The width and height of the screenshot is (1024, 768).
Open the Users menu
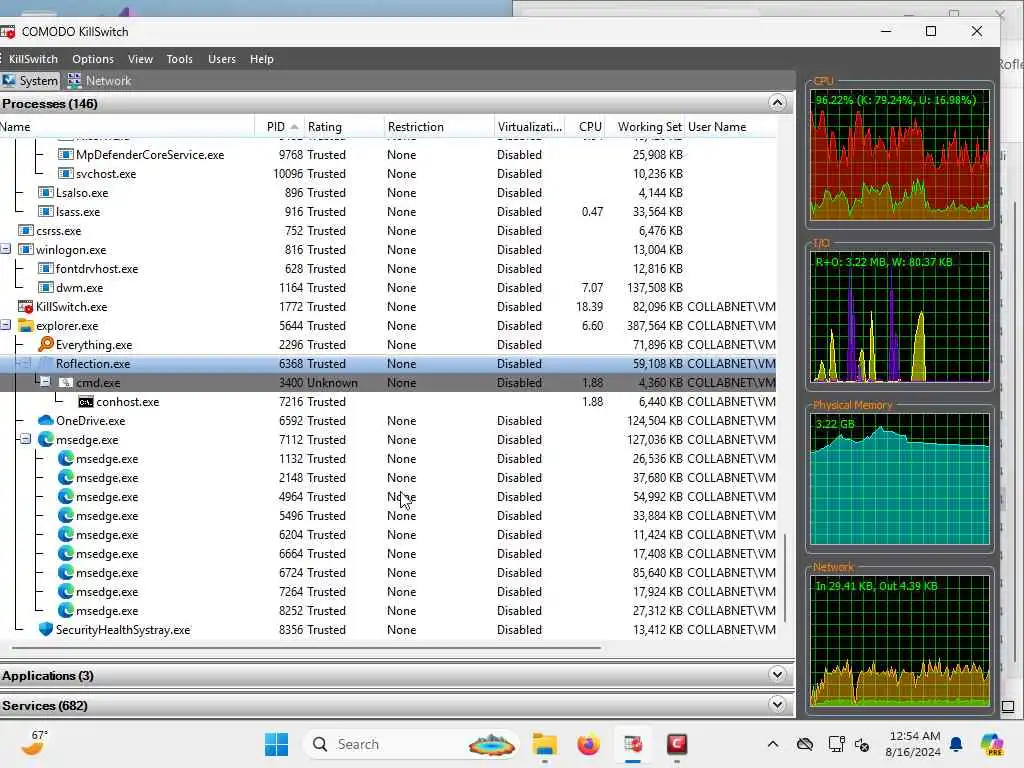[x=222, y=59]
